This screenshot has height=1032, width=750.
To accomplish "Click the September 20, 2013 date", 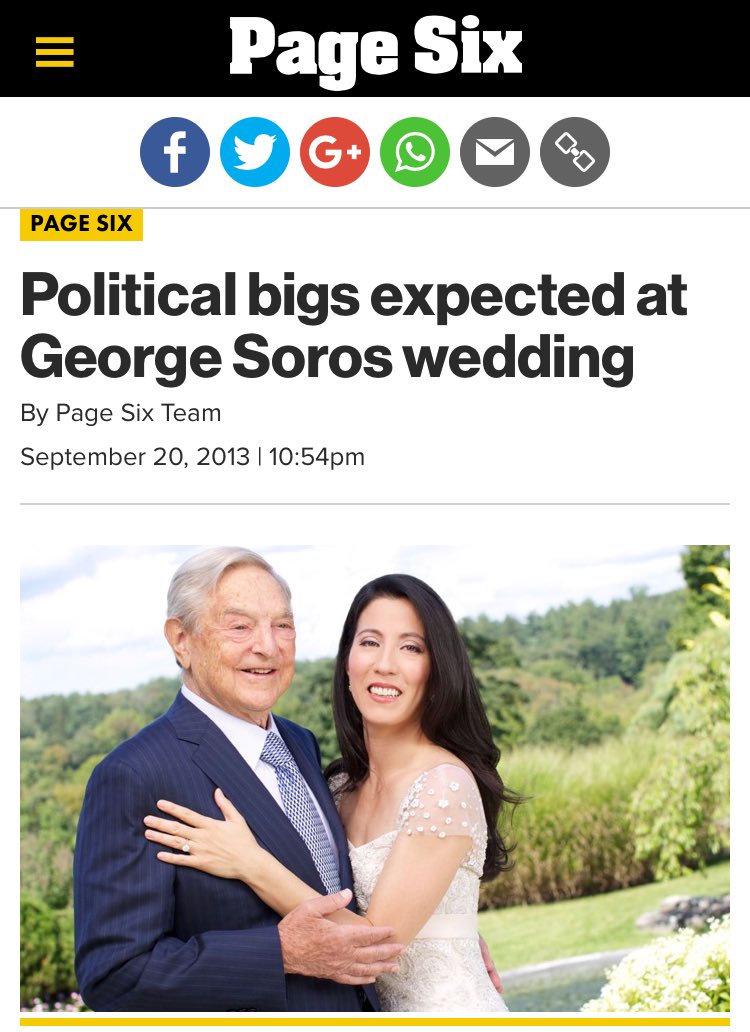I will (136, 457).
